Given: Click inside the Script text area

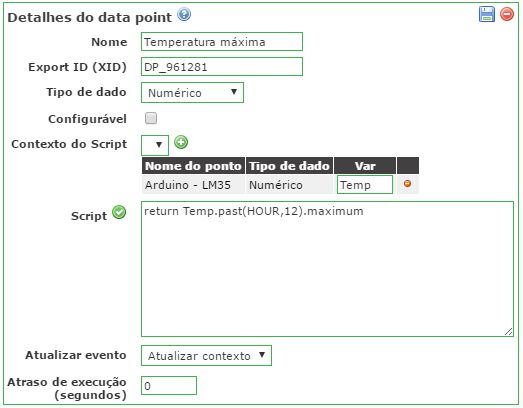Looking at the screenshot, I should [x=327, y=269].
